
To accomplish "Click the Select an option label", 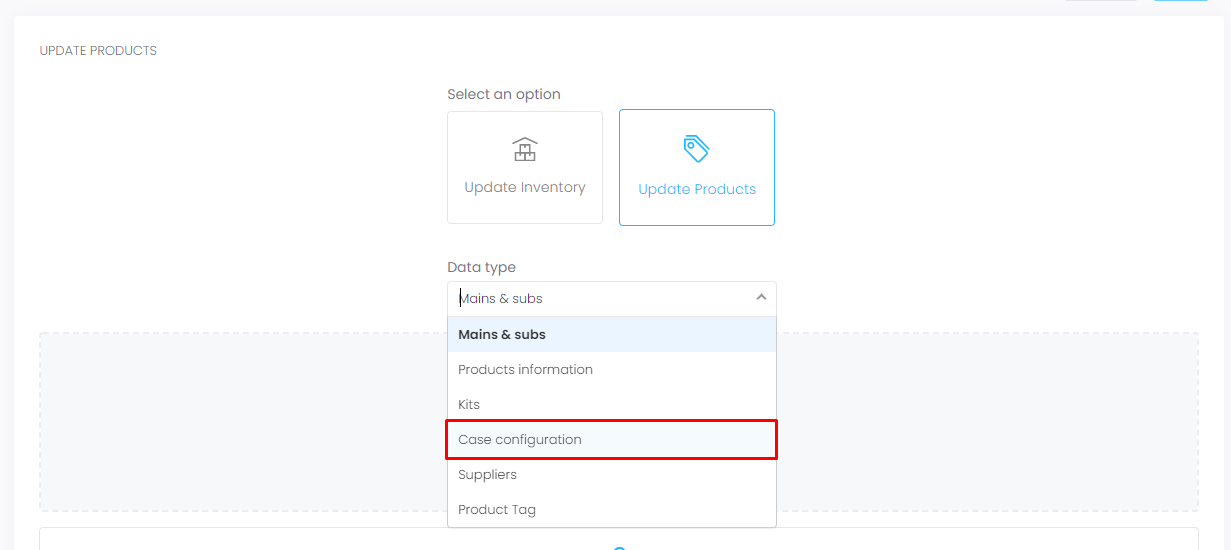I will [x=504, y=94].
